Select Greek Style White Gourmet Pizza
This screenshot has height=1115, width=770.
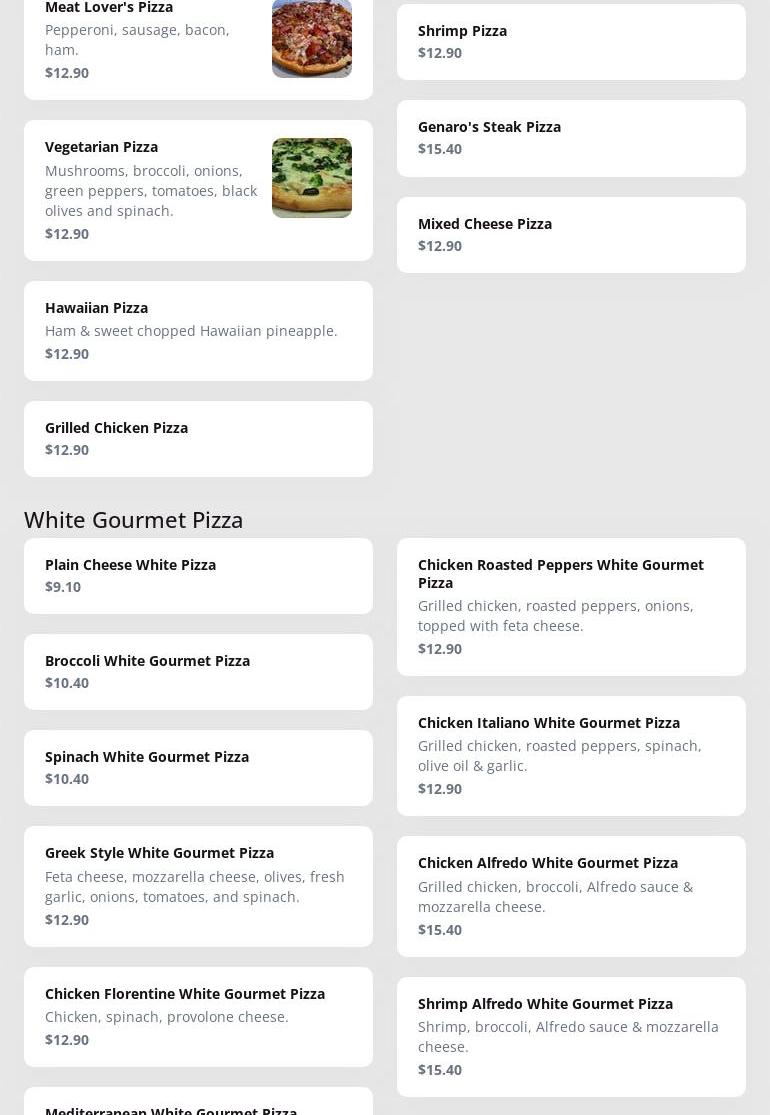click(x=198, y=885)
